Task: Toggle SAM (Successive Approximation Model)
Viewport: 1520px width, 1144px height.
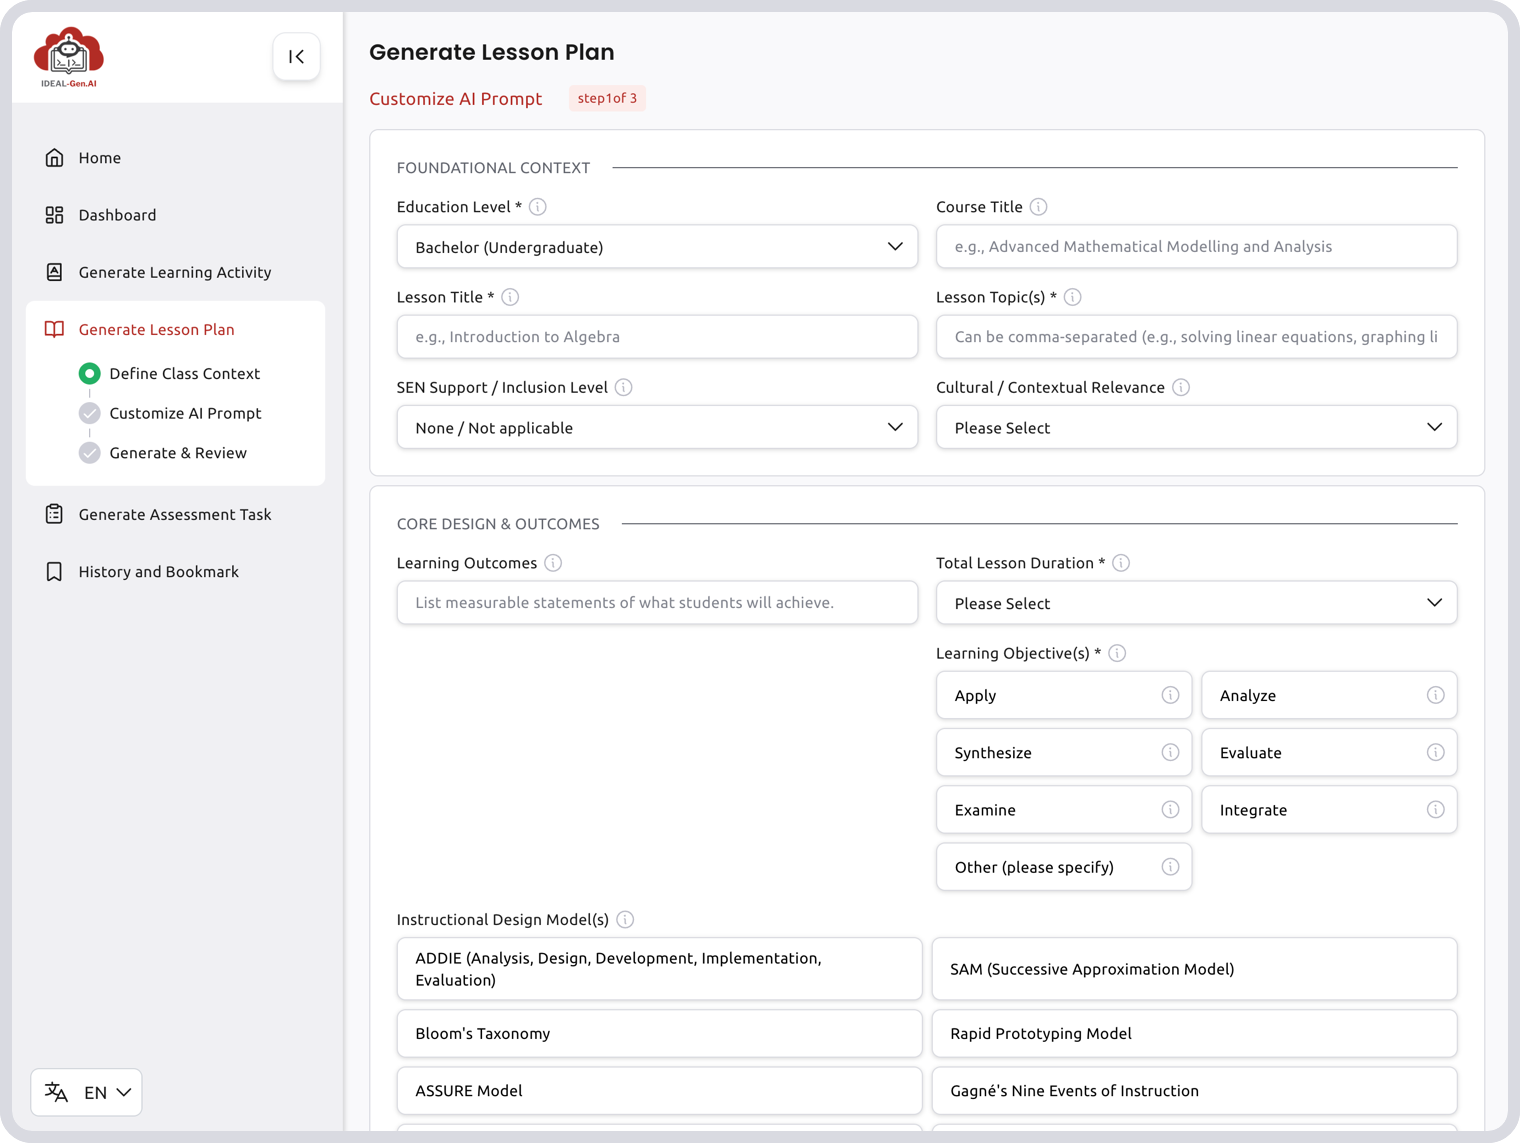Action: pos(1194,968)
